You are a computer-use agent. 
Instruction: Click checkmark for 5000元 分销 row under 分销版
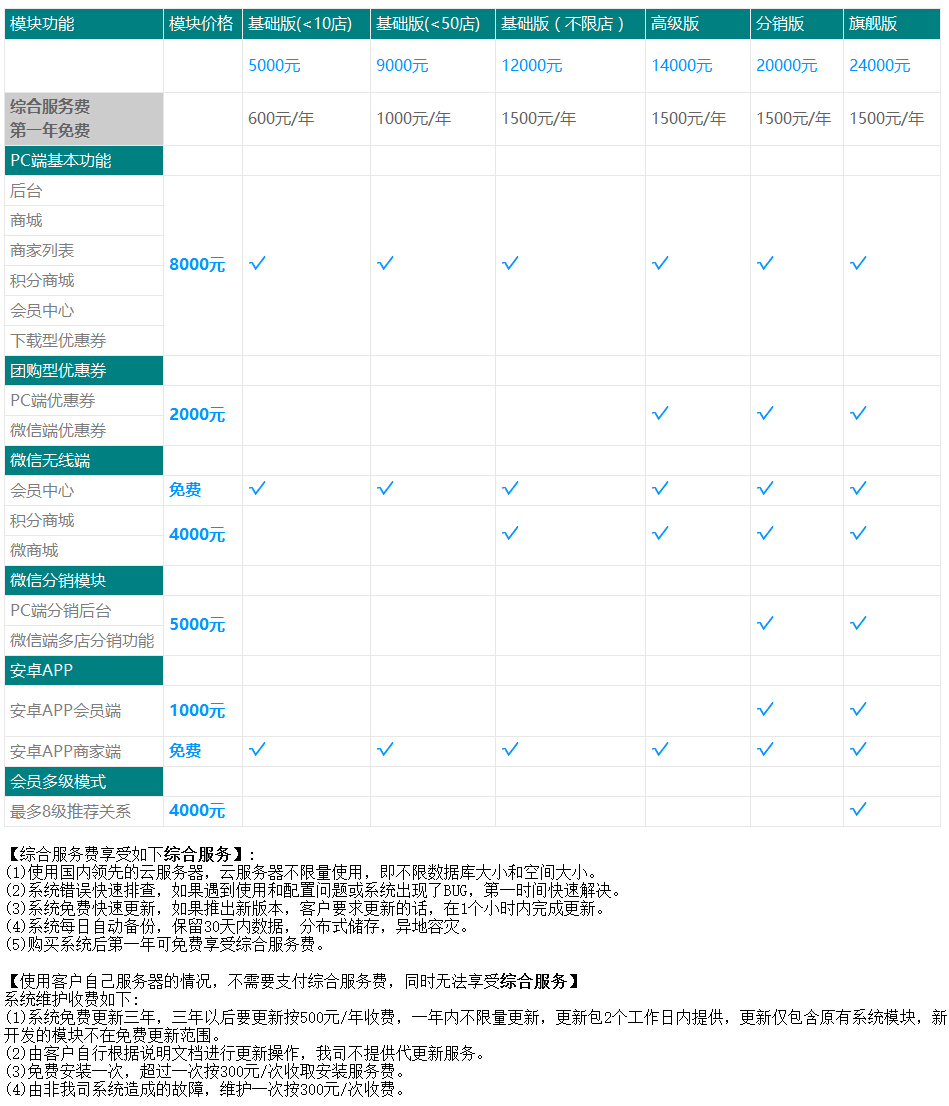[x=765, y=624]
